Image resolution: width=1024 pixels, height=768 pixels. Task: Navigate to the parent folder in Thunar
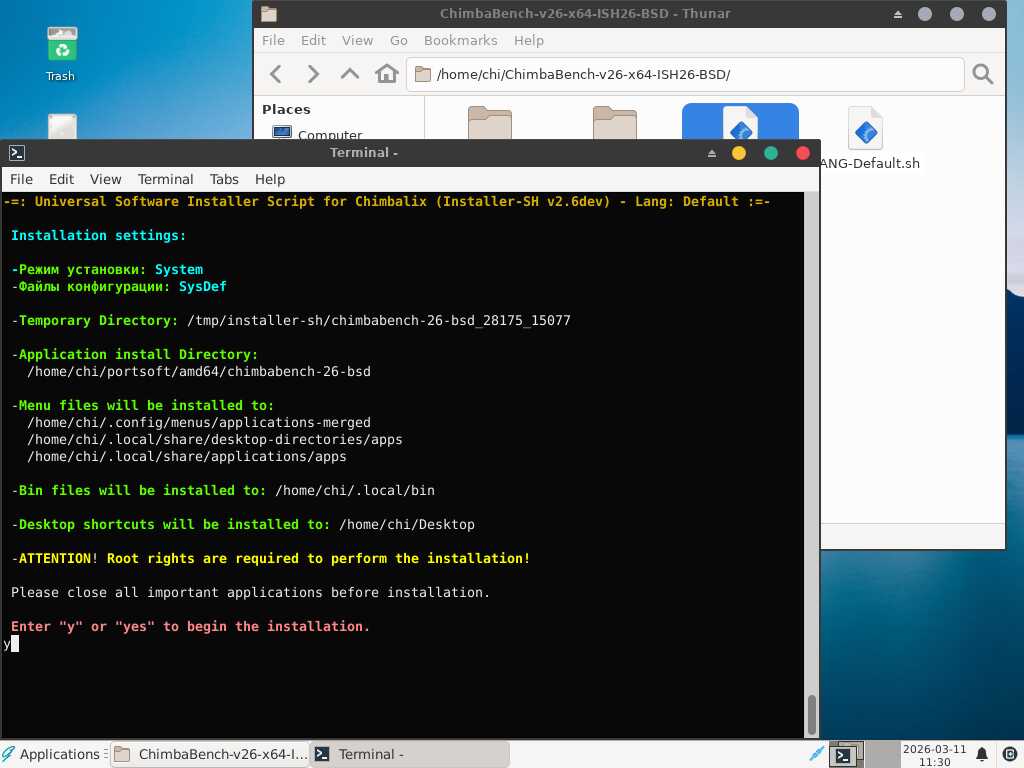[349, 74]
